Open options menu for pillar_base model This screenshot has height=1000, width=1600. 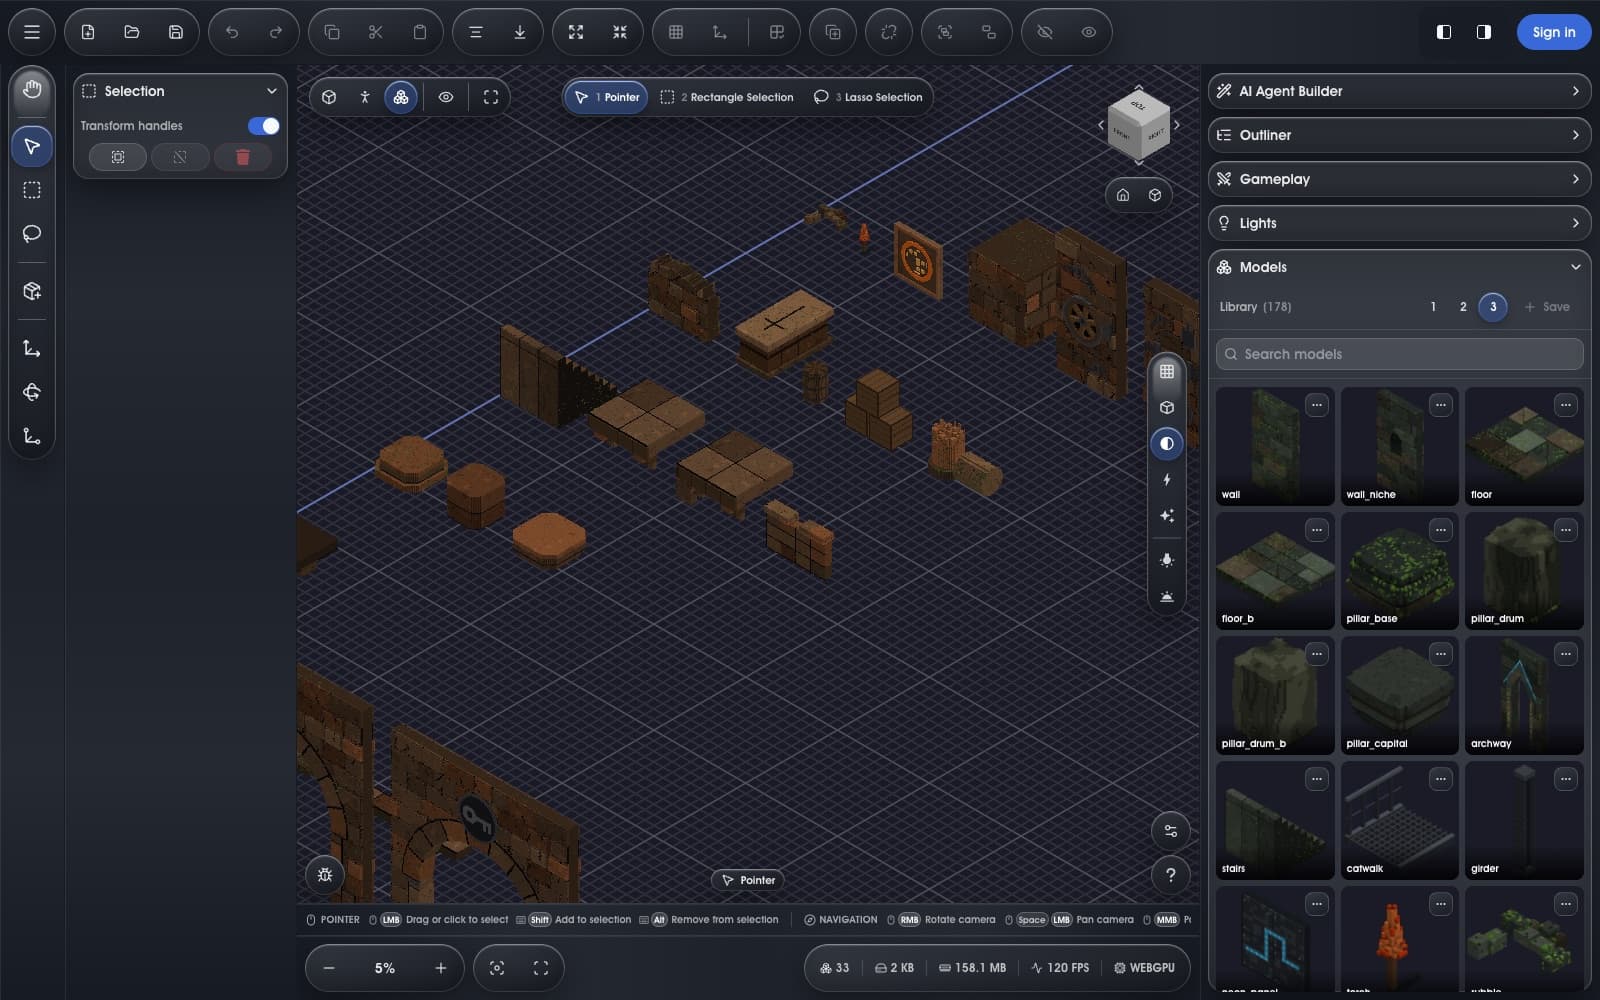1441,529
